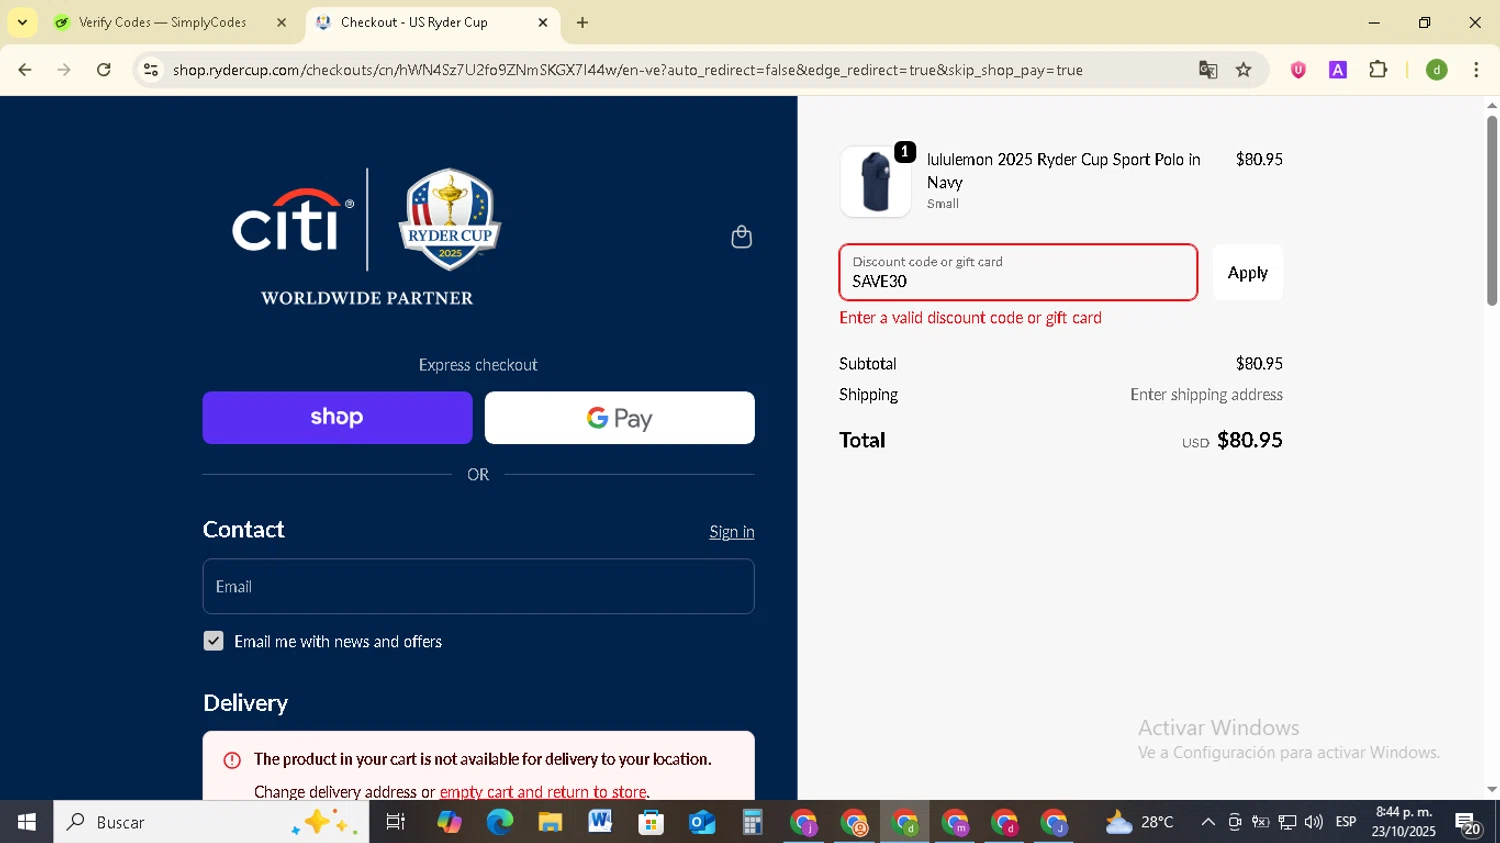Open File Explorer from the taskbar
1500x843 pixels.
[x=550, y=822]
